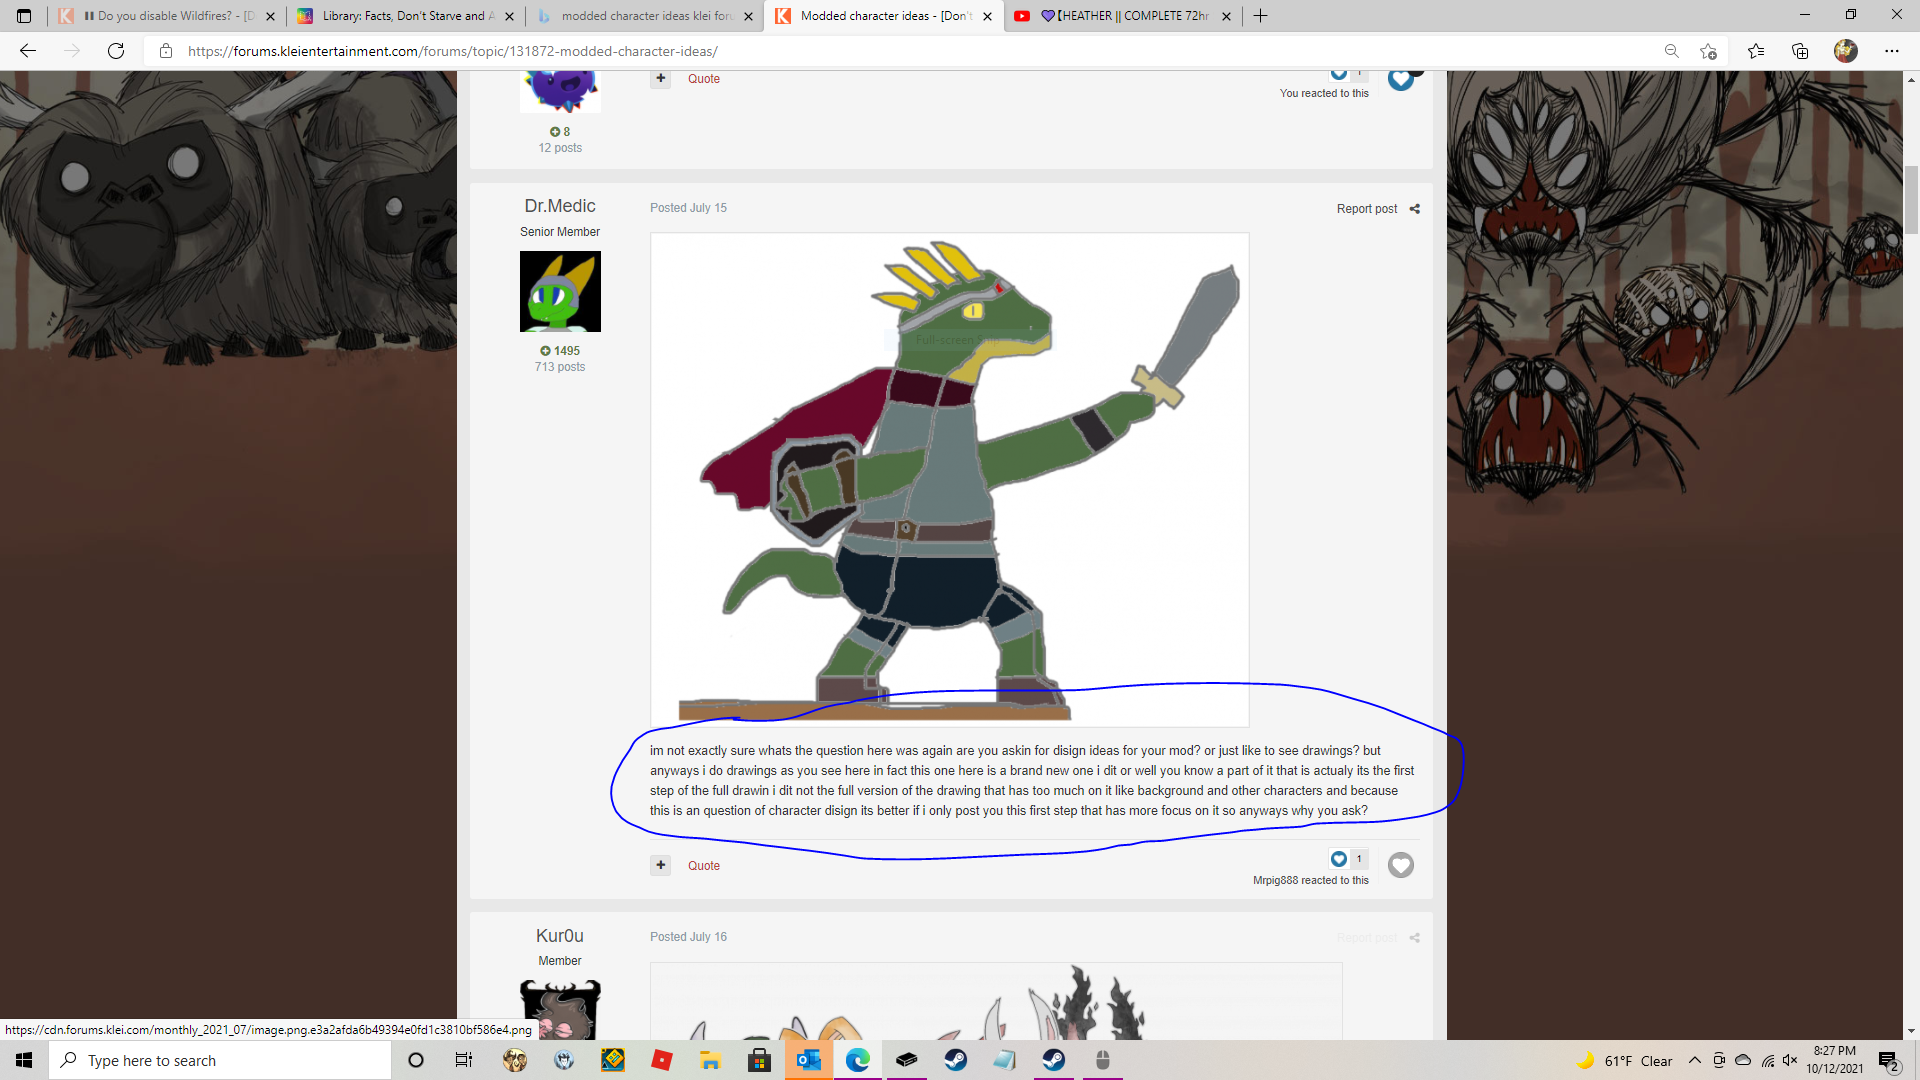The image size is (1920, 1080).
Task: Open Dr.Medic's avatar thumbnail
Action: coord(560,291)
